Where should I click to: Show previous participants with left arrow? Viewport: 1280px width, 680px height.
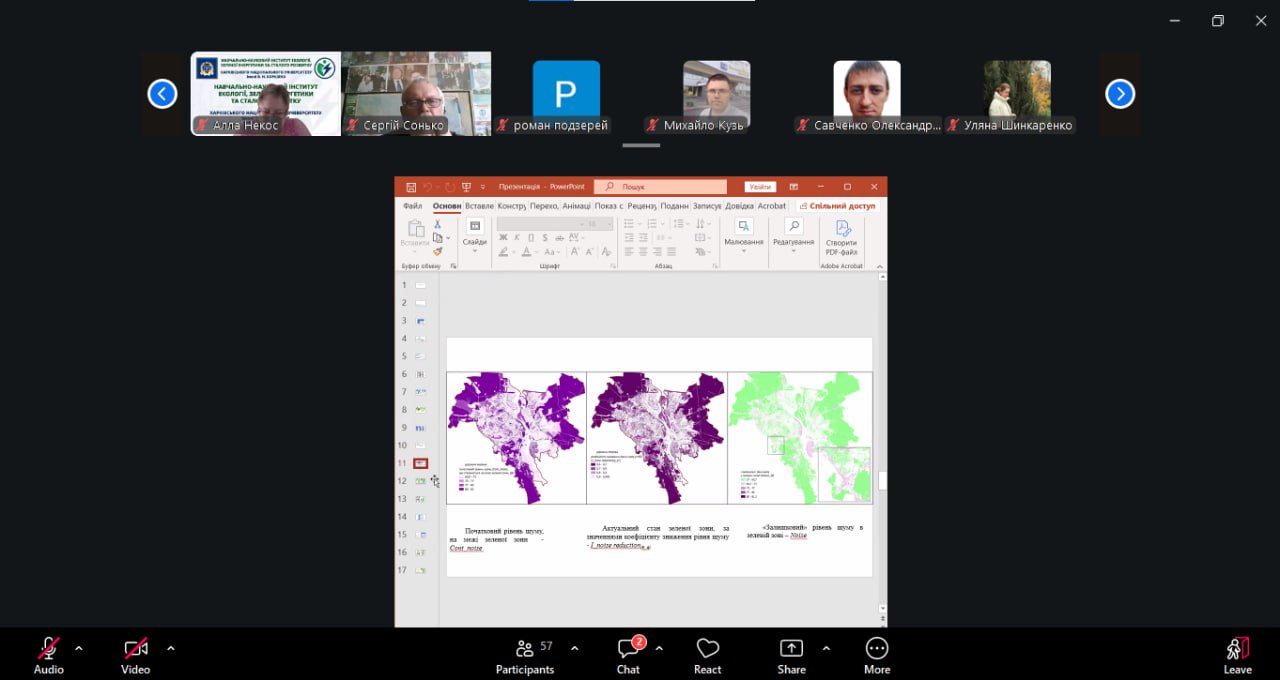pyautogui.click(x=162, y=94)
